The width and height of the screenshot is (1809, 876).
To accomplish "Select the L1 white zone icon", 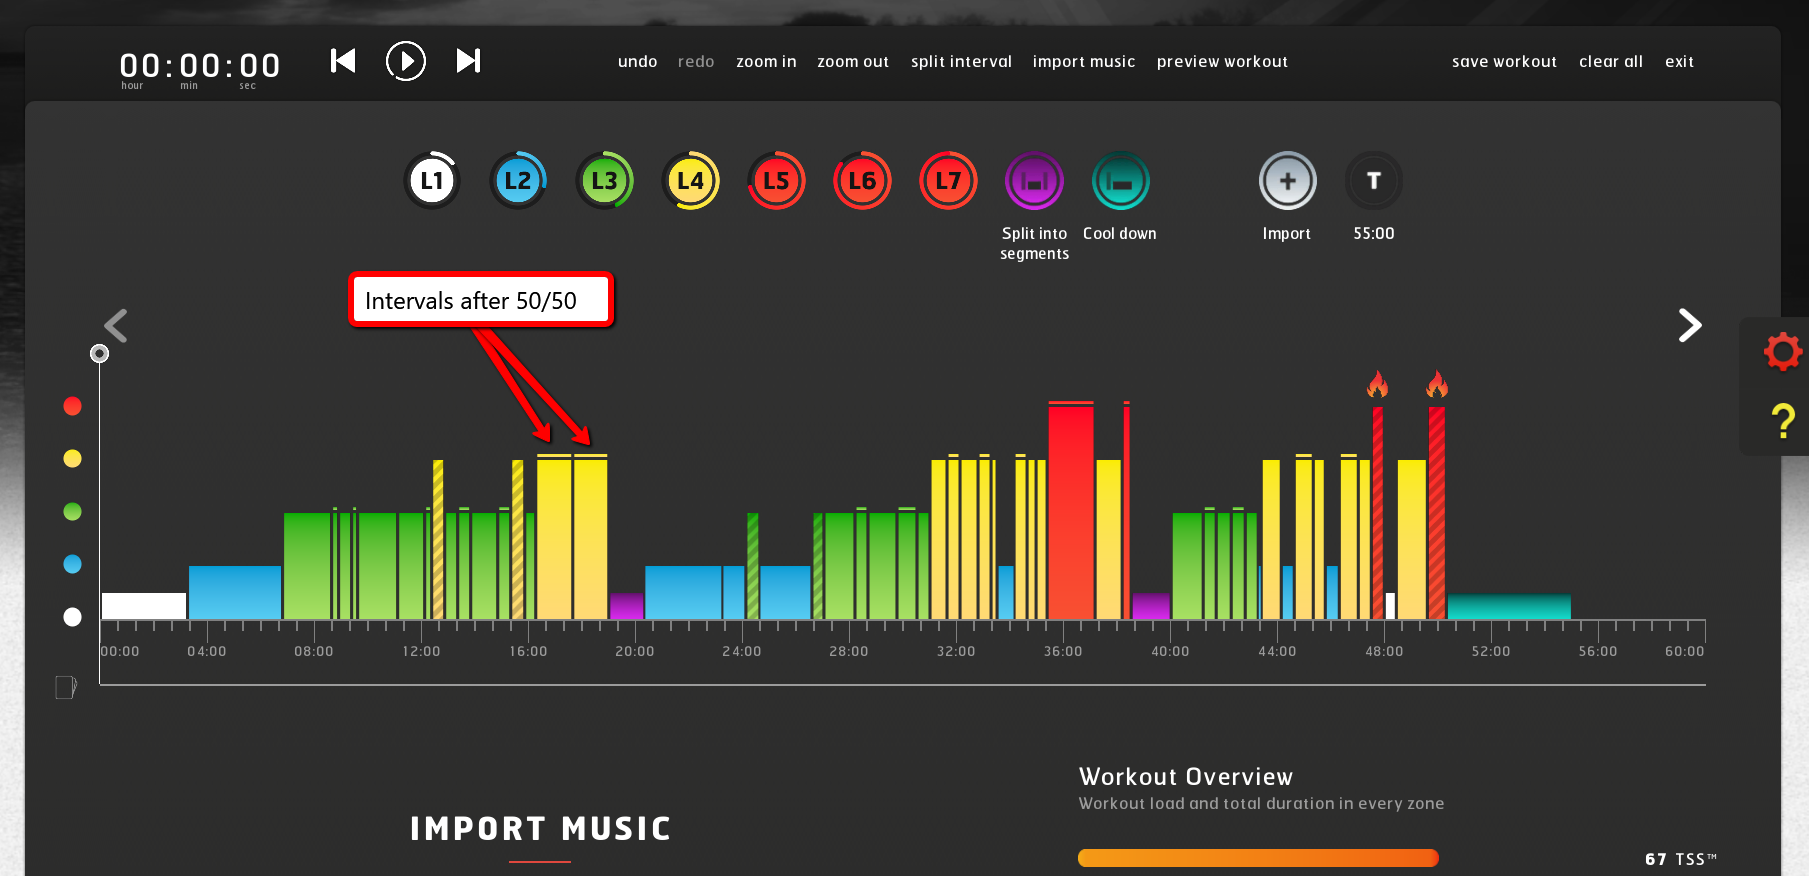I will [432, 181].
